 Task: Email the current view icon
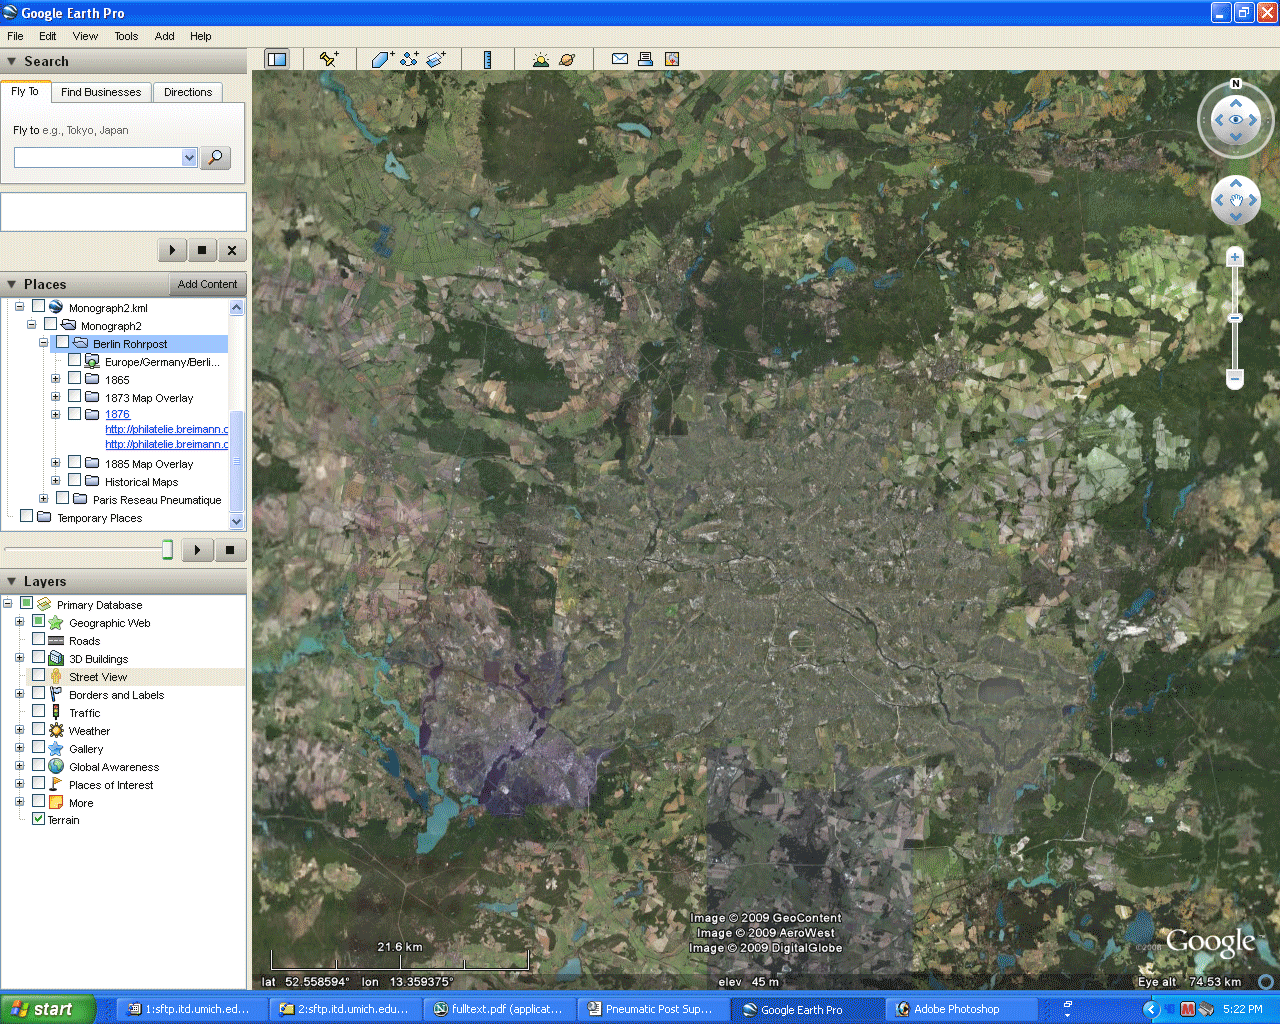(x=620, y=59)
